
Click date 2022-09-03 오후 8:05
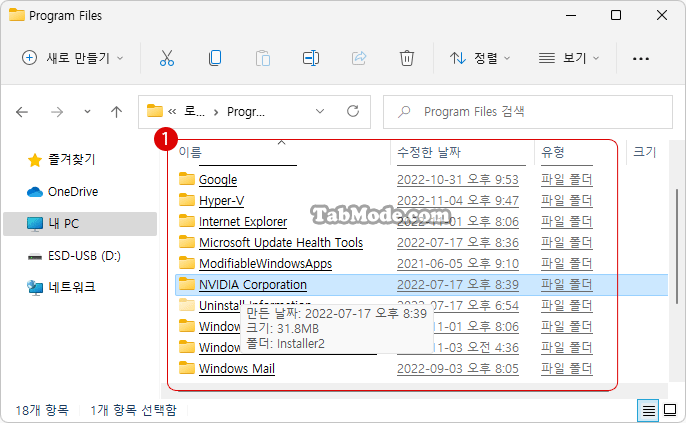[458, 368]
